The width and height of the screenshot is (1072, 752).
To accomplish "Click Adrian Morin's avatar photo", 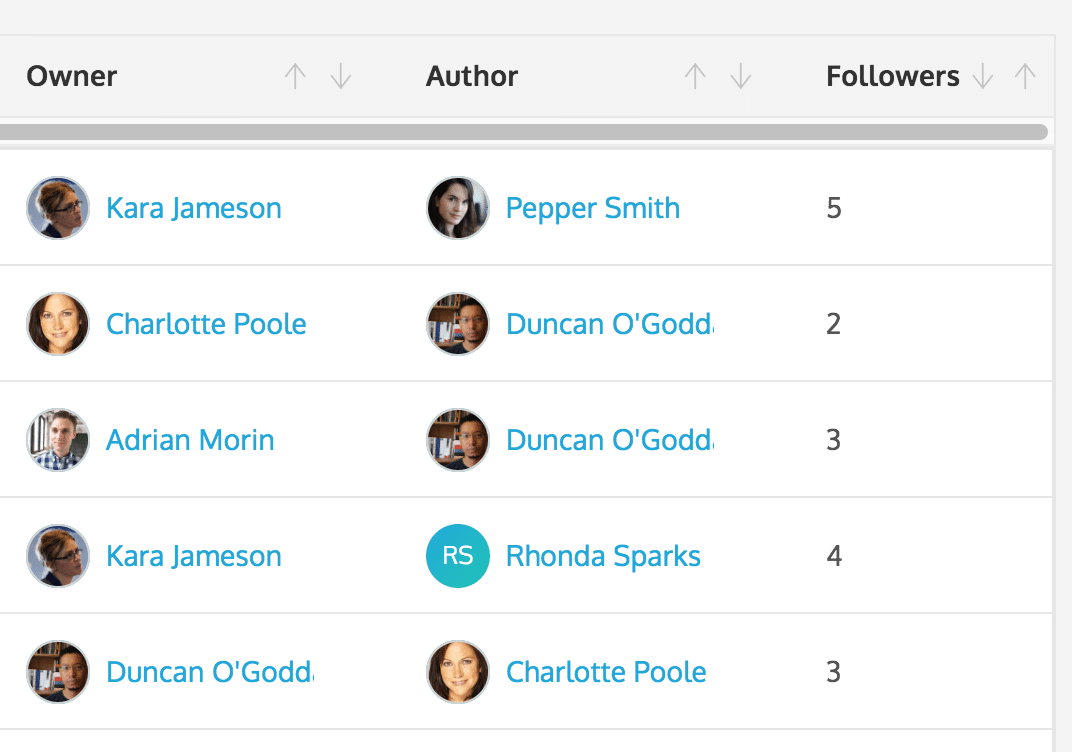I will (58, 440).
